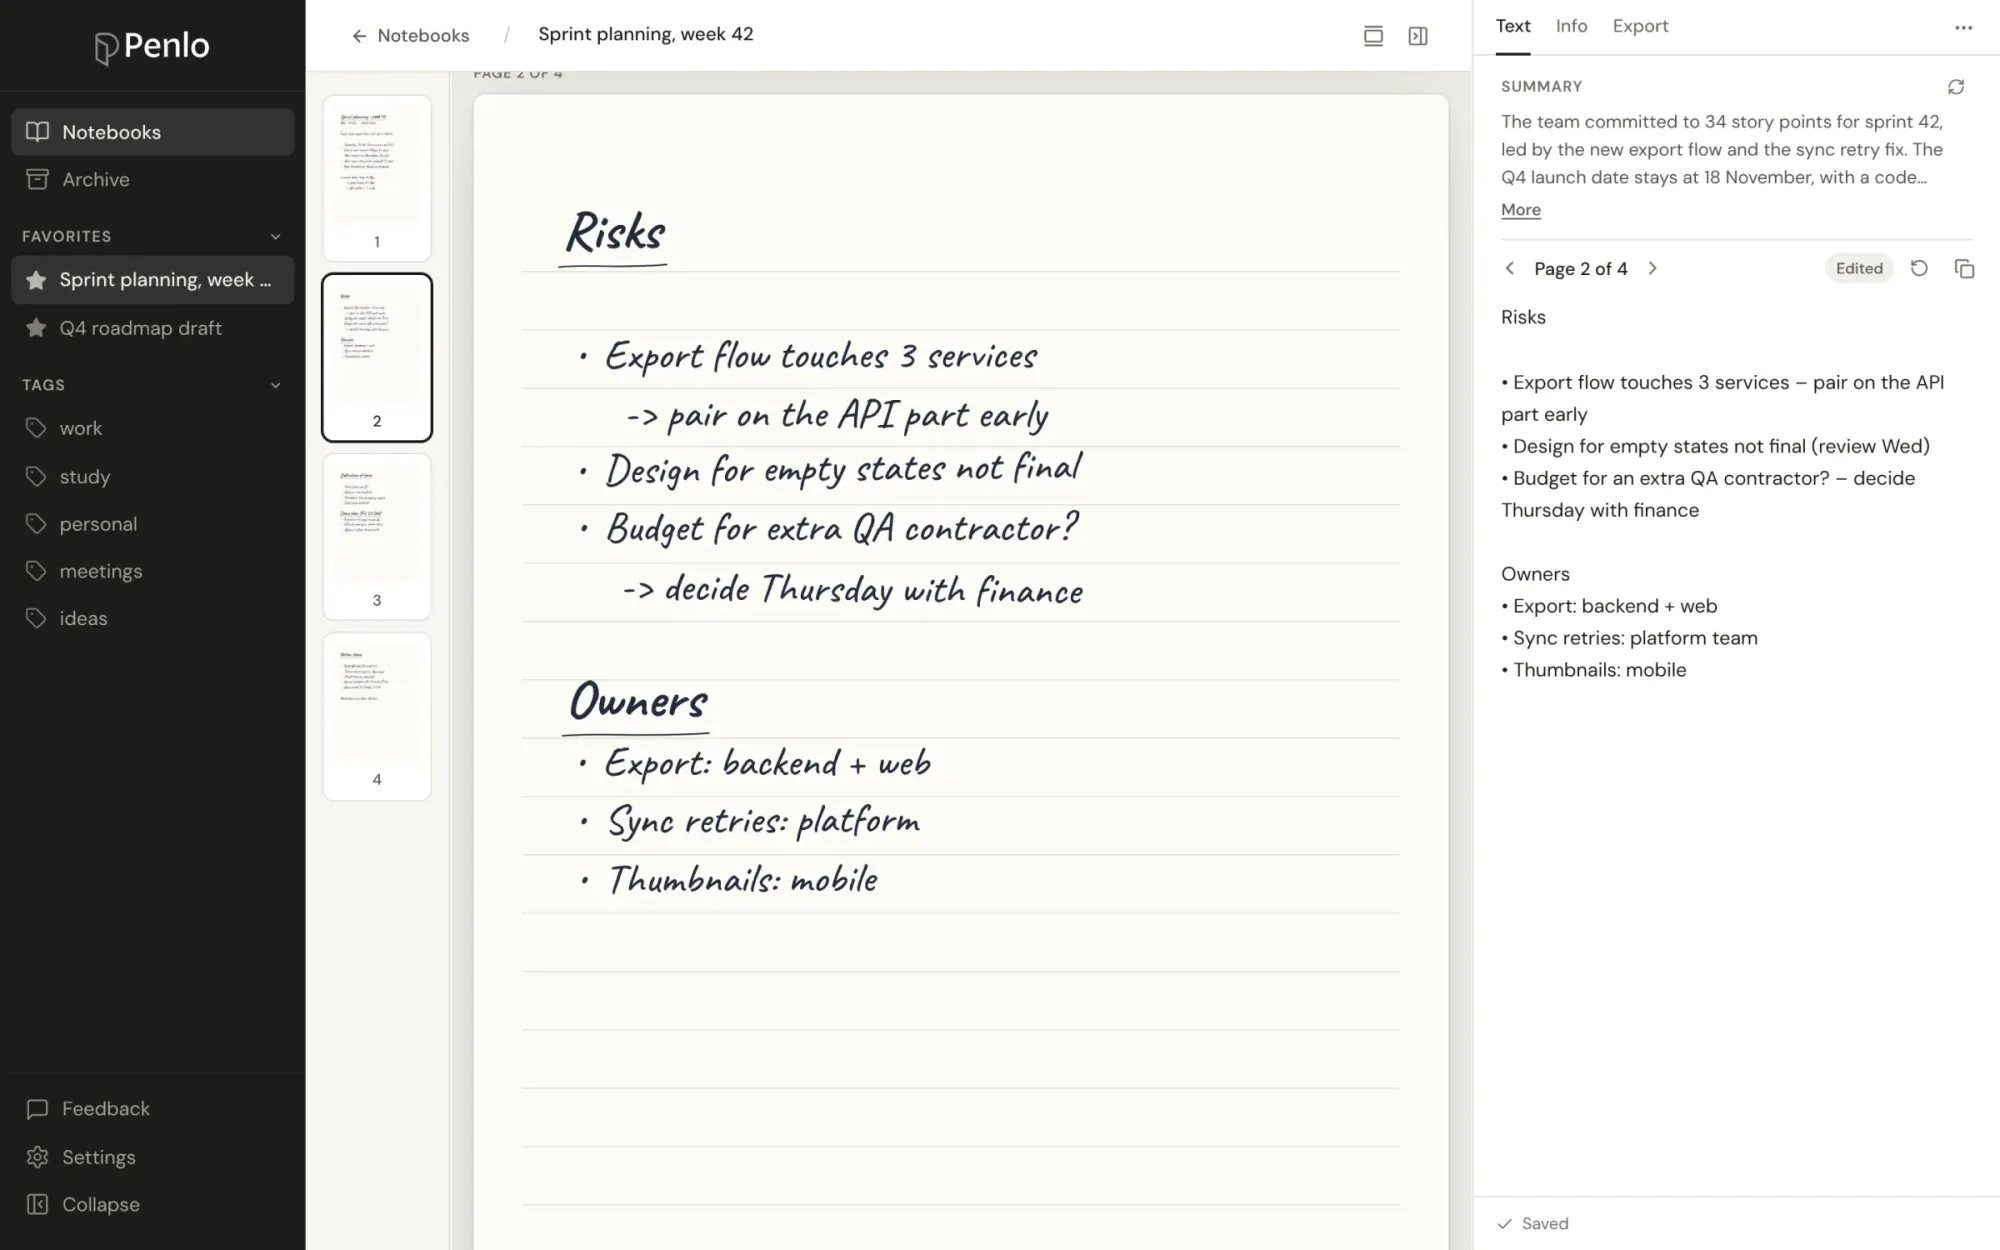Click the Sprint planning, week 42 title
The image size is (2000, 1250).
[646, 34]
